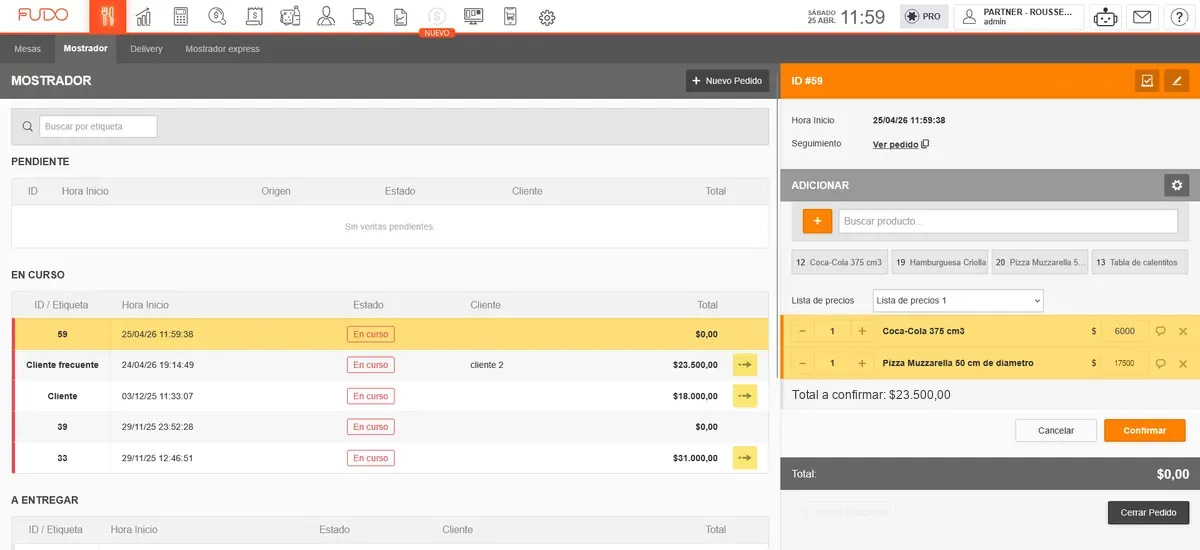Click the Cancelar button
1200x550 pixels.
[1056, 430]
